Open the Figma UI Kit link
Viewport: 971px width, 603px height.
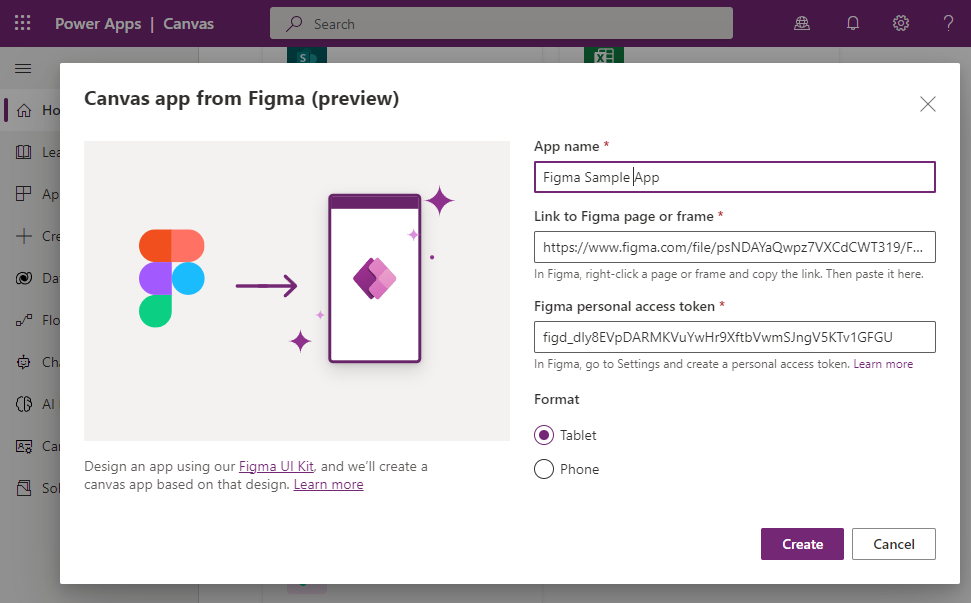point(276,466)
